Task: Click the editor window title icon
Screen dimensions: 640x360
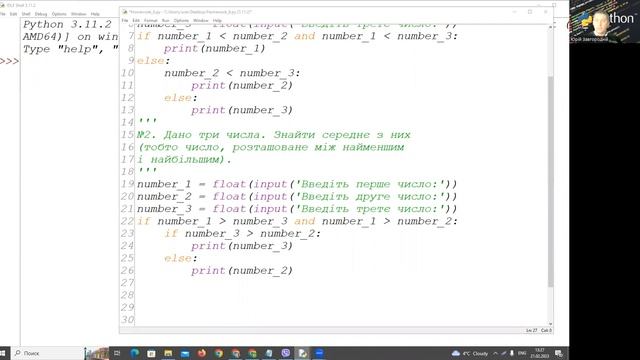Action: (x=125, y=12)
